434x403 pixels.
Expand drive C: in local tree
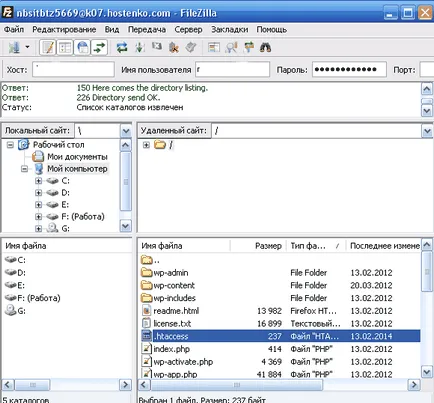pos(39,181)
